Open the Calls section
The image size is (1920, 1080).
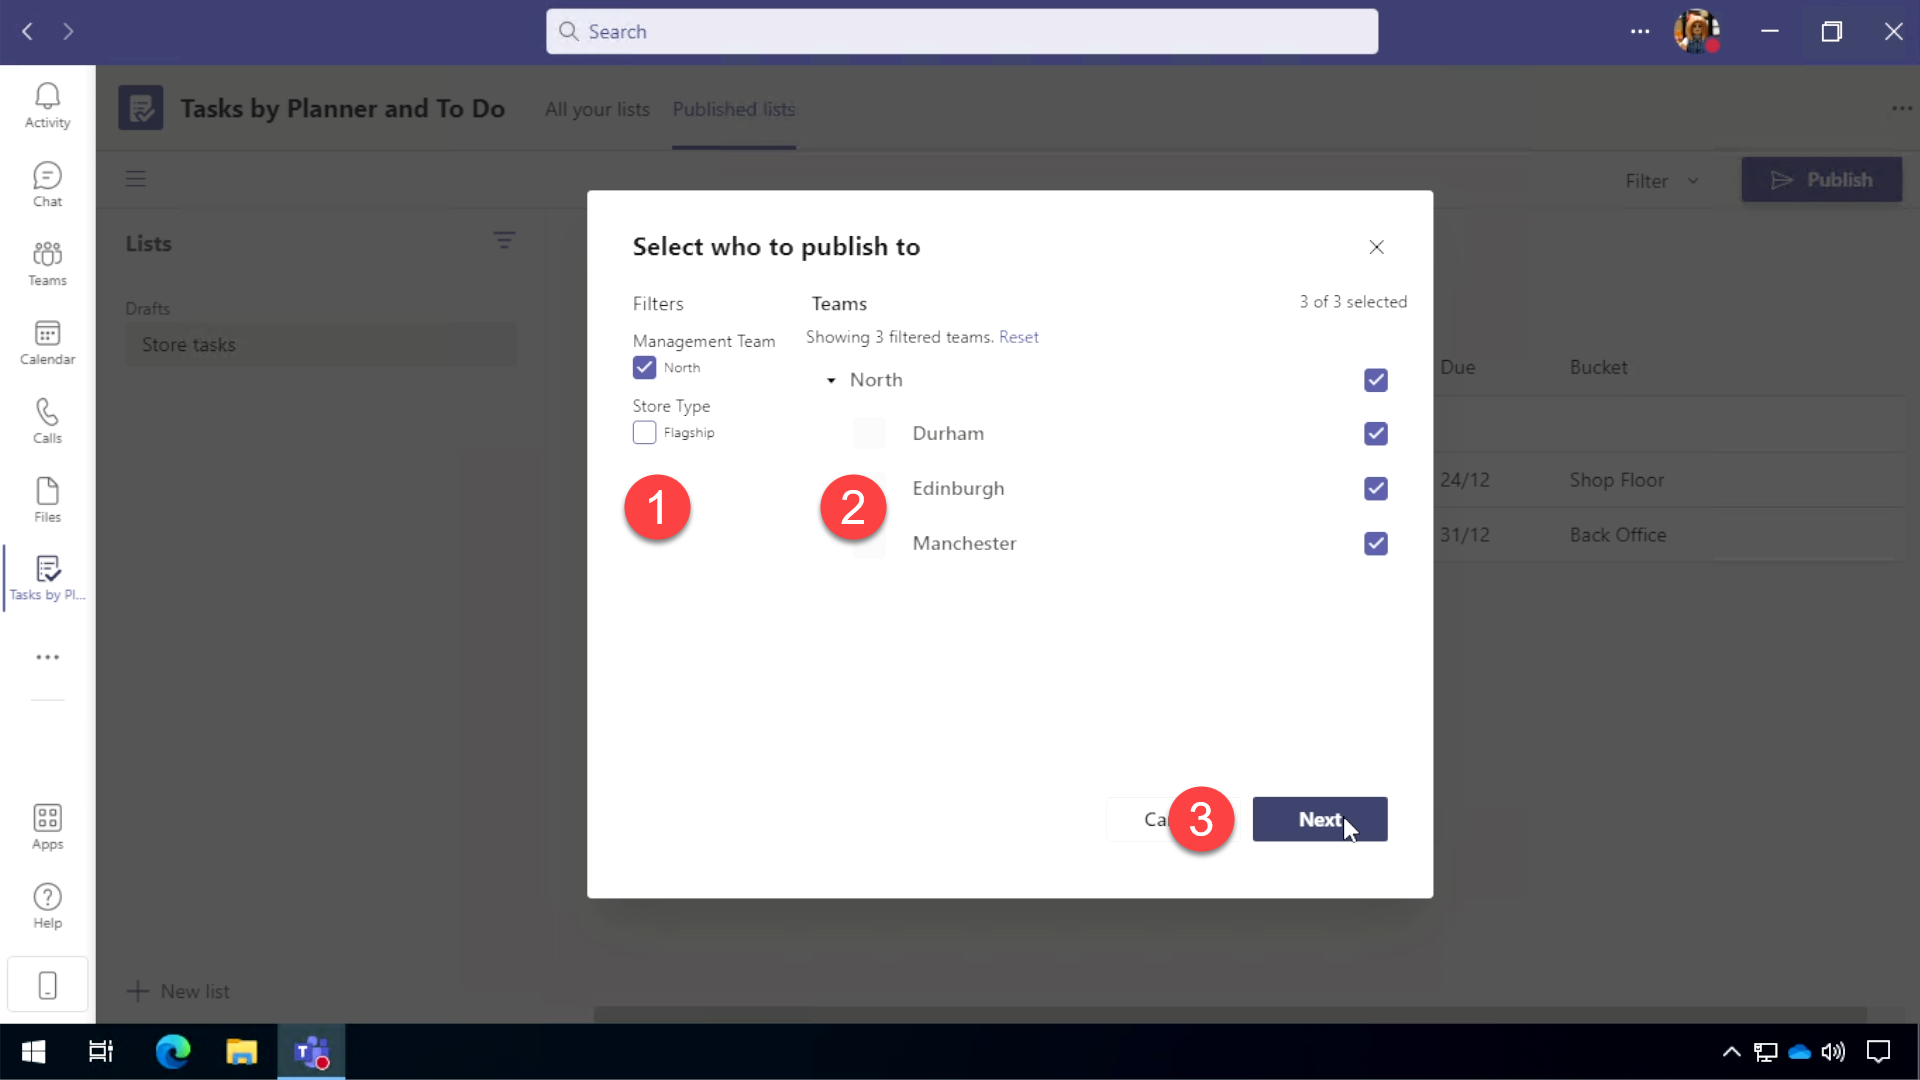click(46, 419)
